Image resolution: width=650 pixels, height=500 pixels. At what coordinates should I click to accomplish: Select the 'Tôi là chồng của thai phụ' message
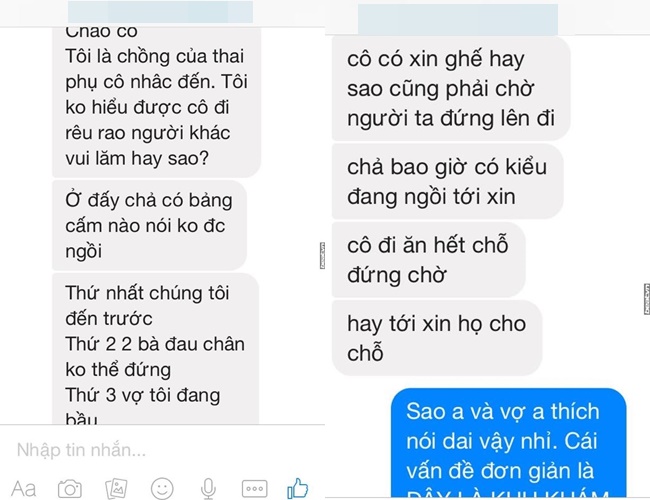tap(157, 102)
